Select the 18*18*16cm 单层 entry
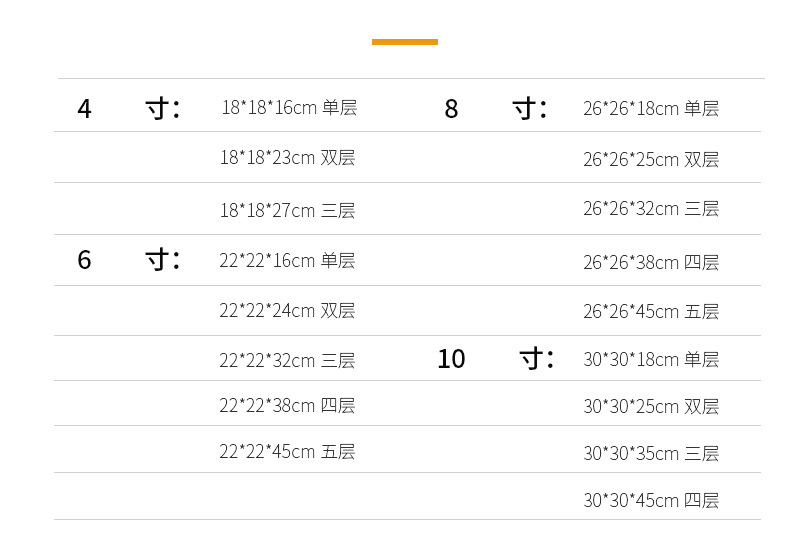 pyautogui.click(x=289, y=108)
